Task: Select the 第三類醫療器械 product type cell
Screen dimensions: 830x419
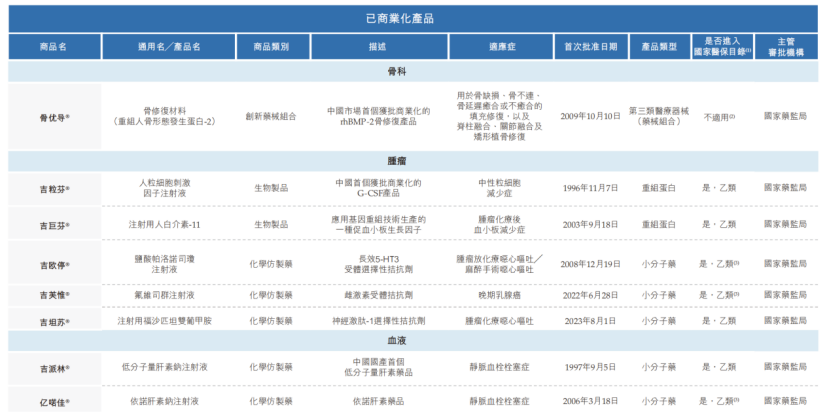Action: point(659,116)
